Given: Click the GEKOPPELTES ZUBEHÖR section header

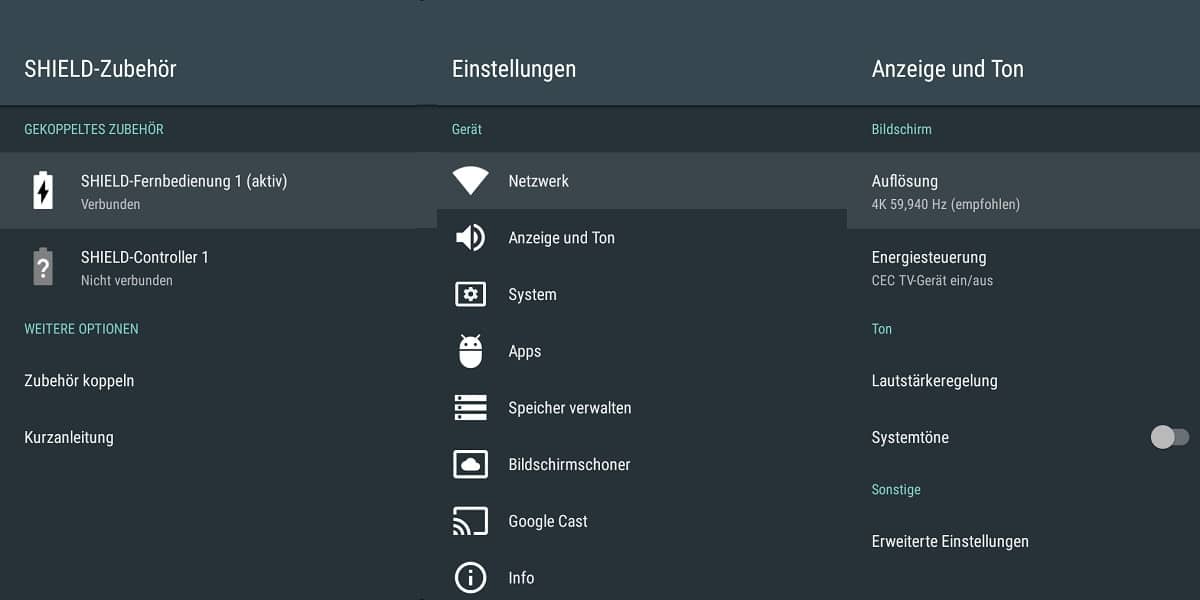Looking at the screenshot, I should pyautogui.click(x=94, y=129).
